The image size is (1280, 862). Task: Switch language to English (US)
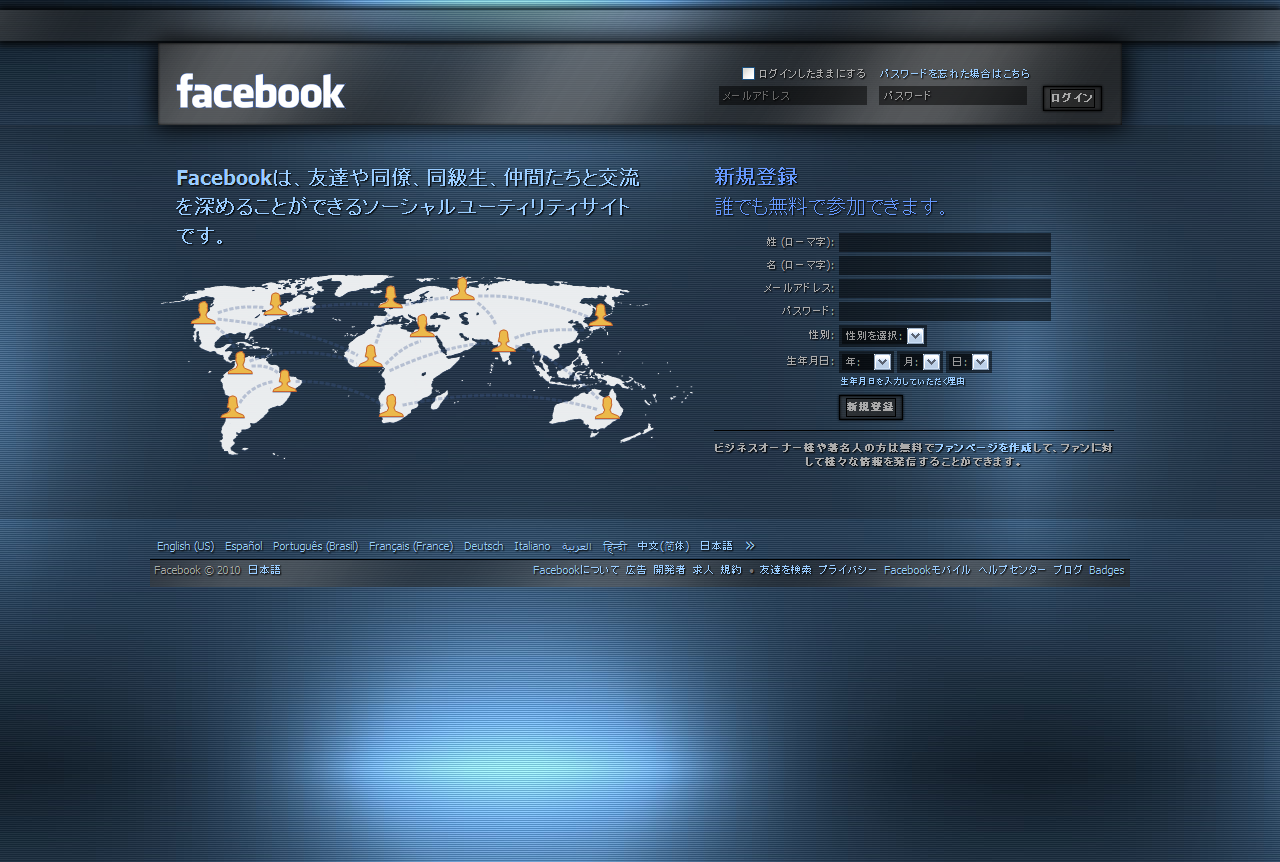coord(185,546)
